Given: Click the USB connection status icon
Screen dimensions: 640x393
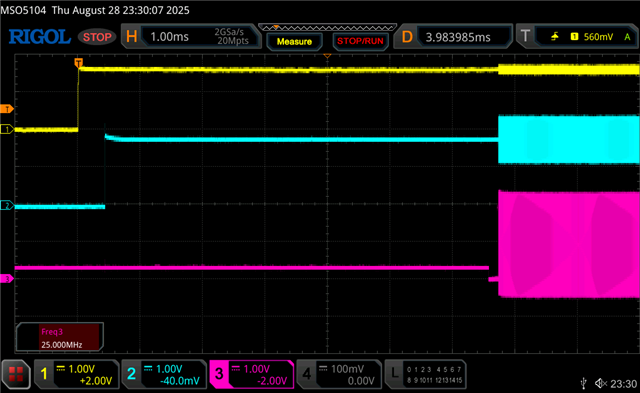Looking at the screenshot, I should pos(584,383).
